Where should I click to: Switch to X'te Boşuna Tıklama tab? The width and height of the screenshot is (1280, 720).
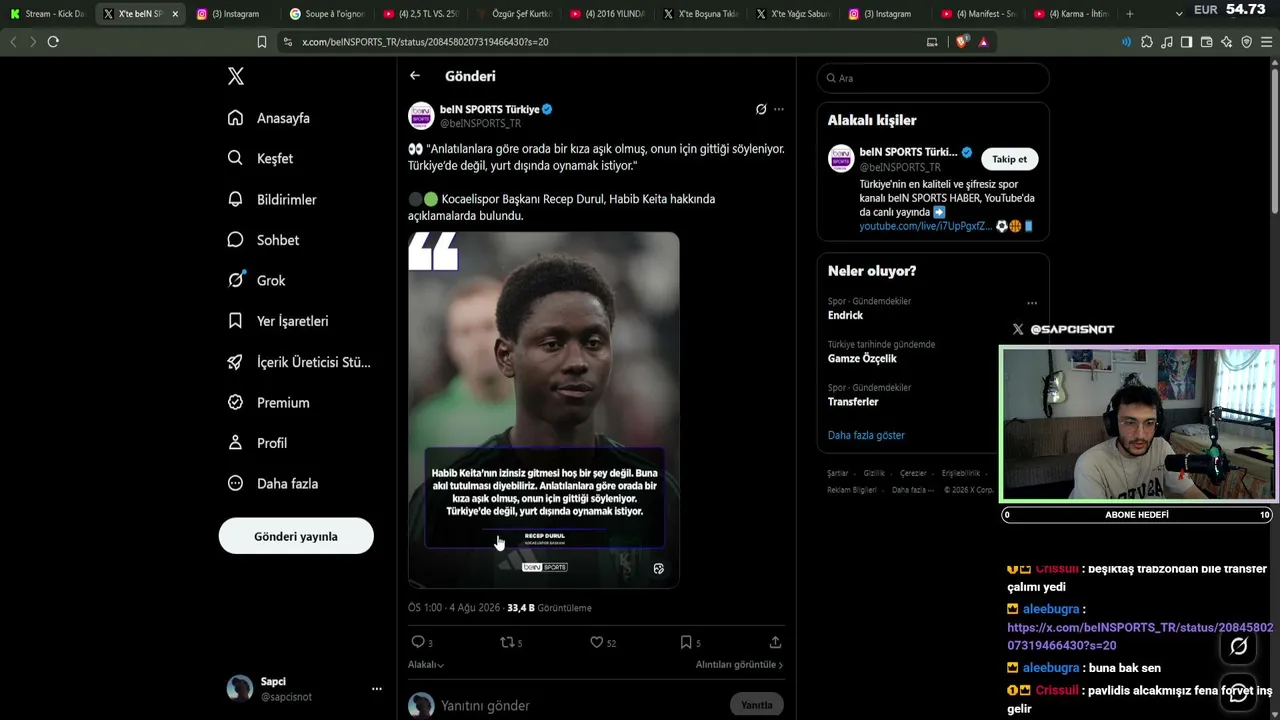pos(700,14)
